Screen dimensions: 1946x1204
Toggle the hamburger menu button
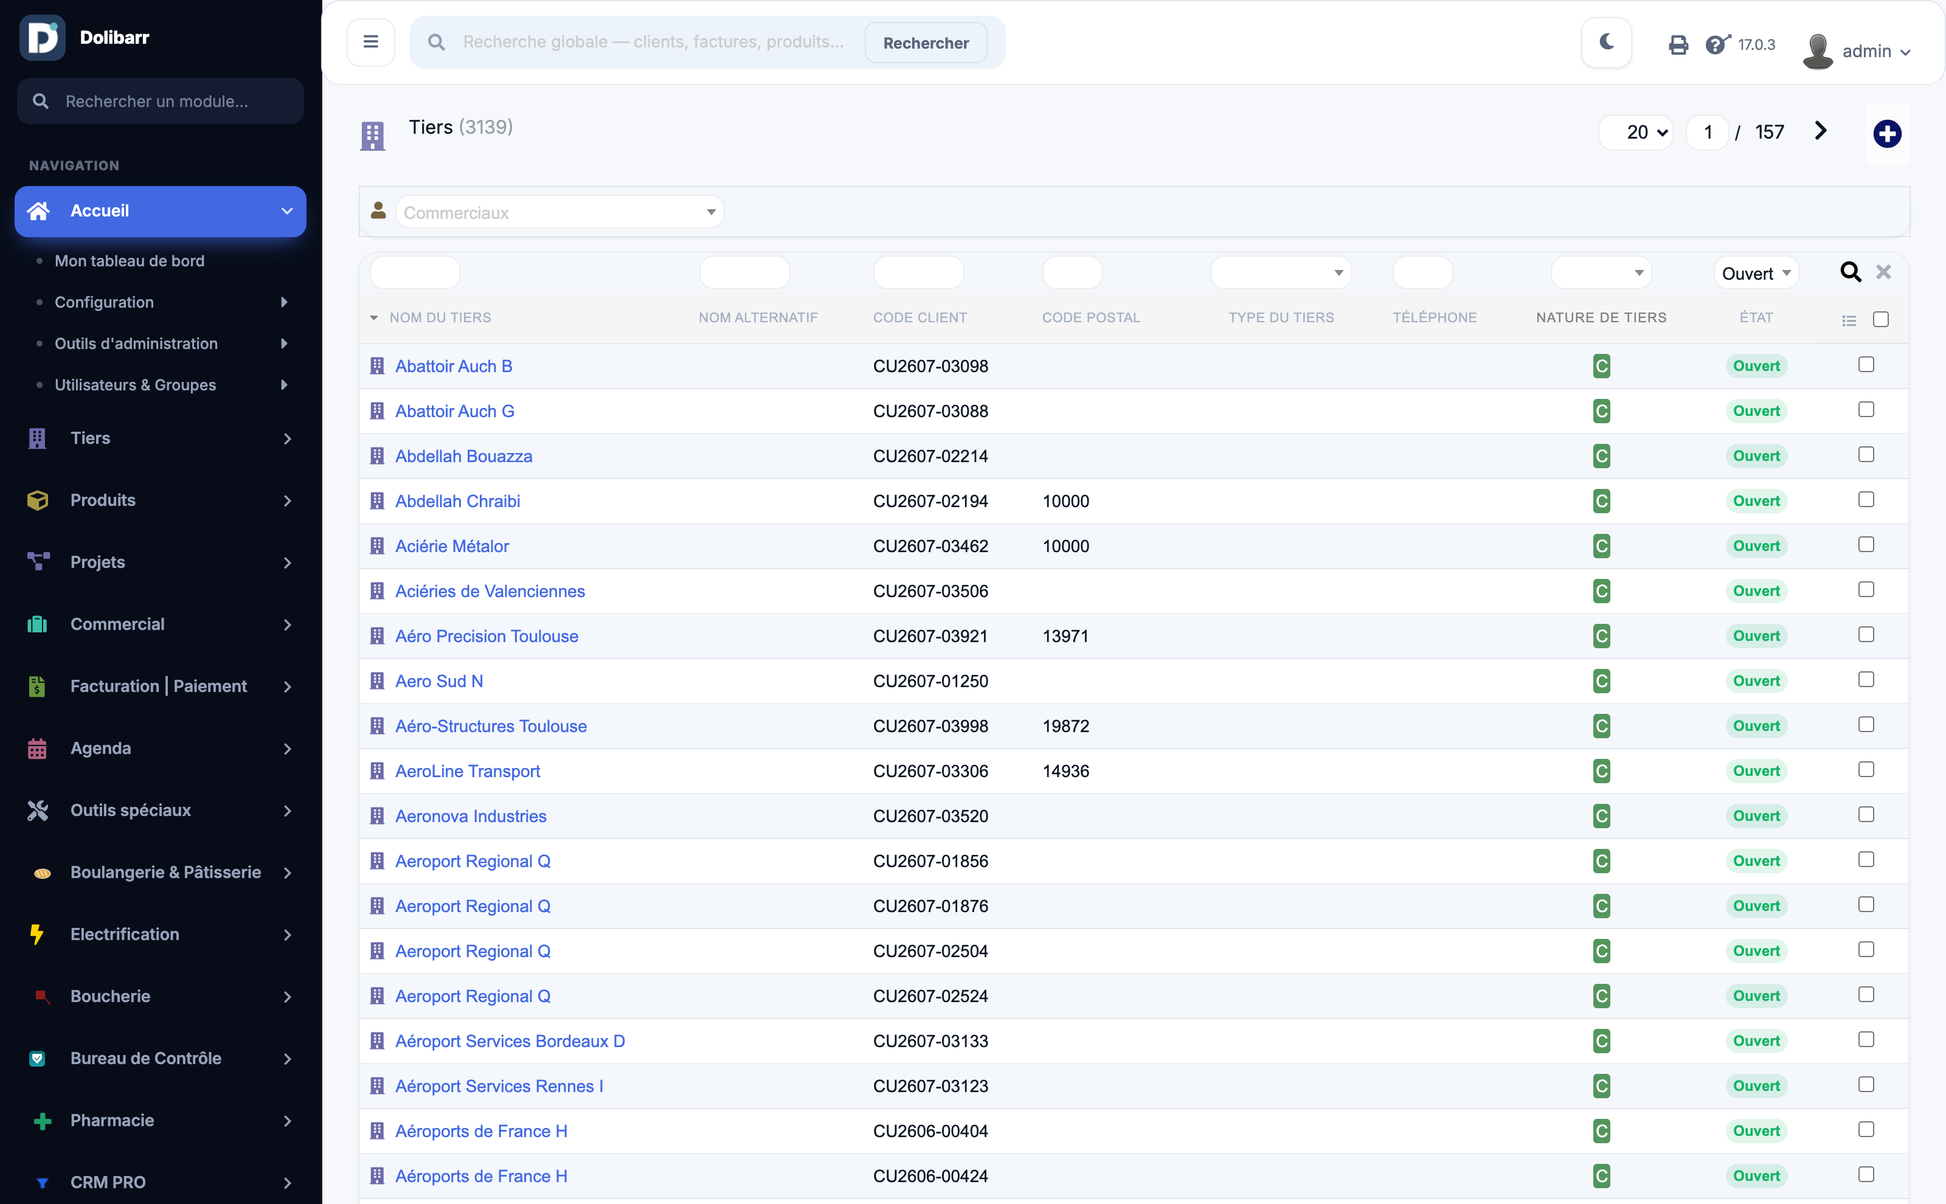click(x=370, y=42)
